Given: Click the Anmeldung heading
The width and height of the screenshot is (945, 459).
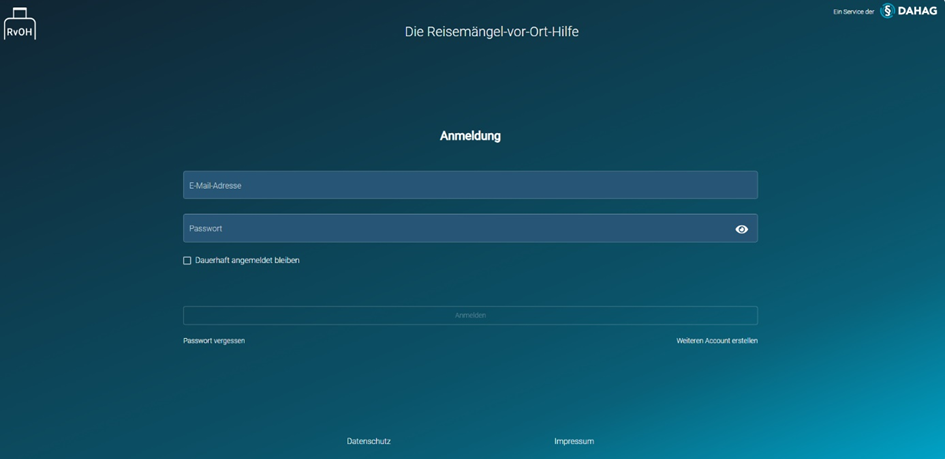Looking at the screenshot, I should [x=470, y=136].
